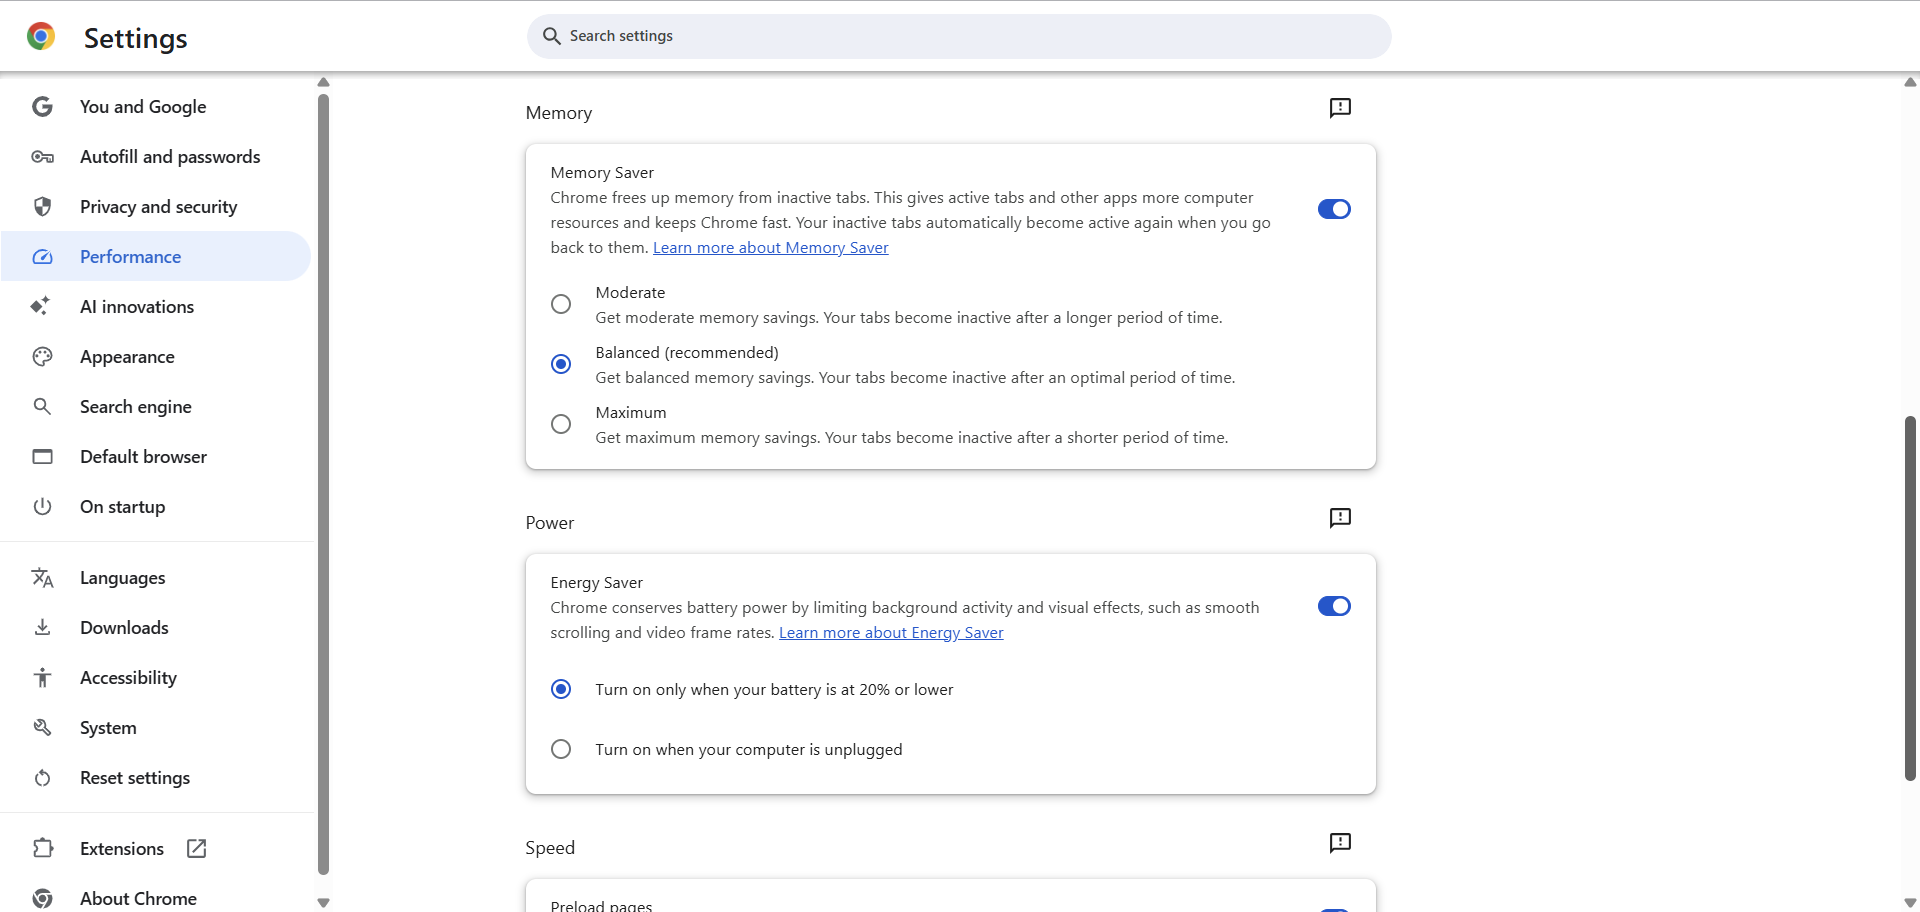
Task: Follow the Learn more about Energy Saver link
Action: [891, 633]
